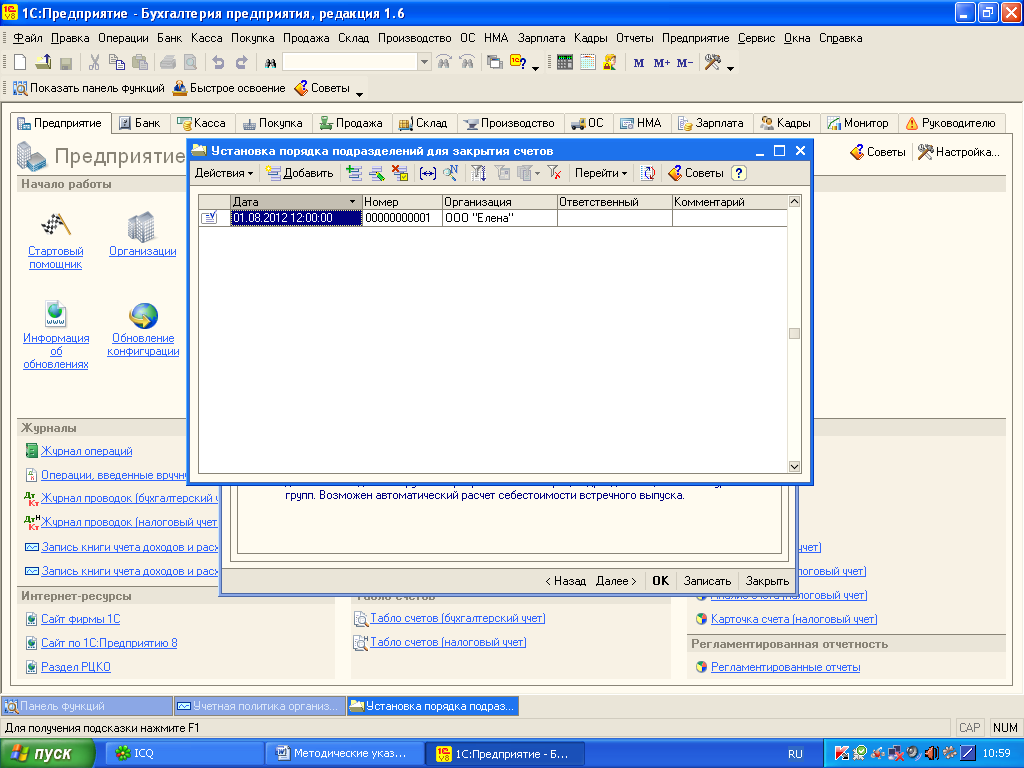Screen dimensions: 1024x768
Task: Click the Set date interval icon
Action: [x=428, y=173]
